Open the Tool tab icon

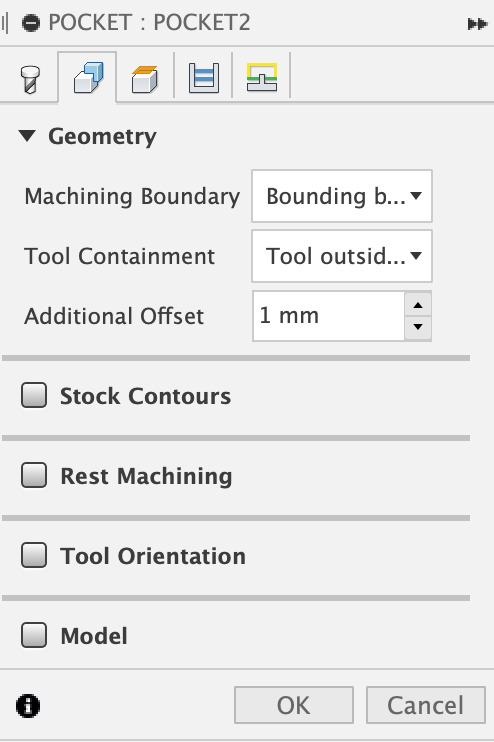click(x=30, y=79)
